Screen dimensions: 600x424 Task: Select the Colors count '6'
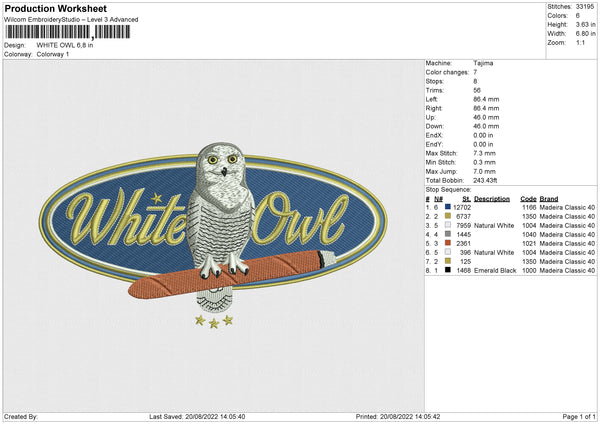pos(577,16)
